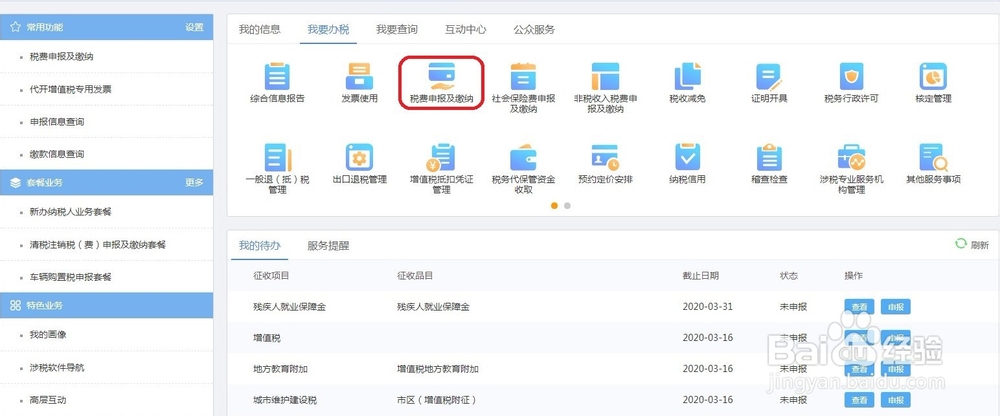1000x416 pixels.
Task: Open 核定管理 icon
Action: (x=933, y=77)
